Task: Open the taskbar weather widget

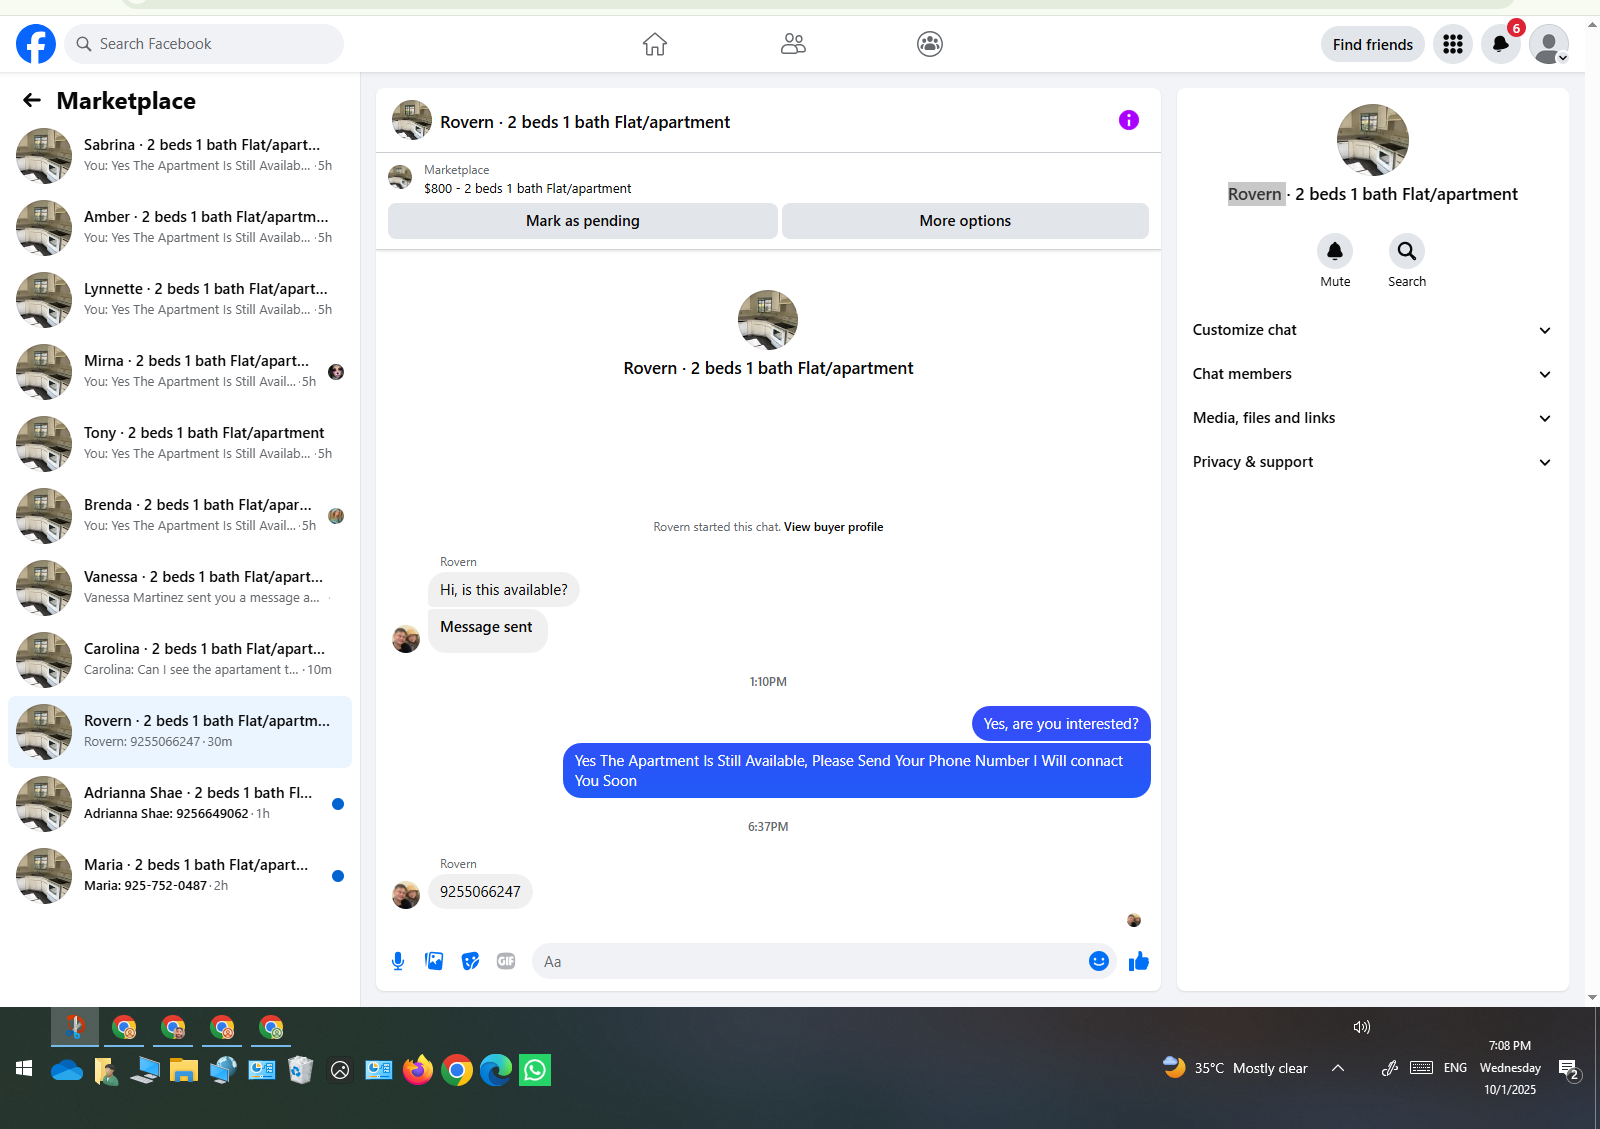Action: 1236,1068
